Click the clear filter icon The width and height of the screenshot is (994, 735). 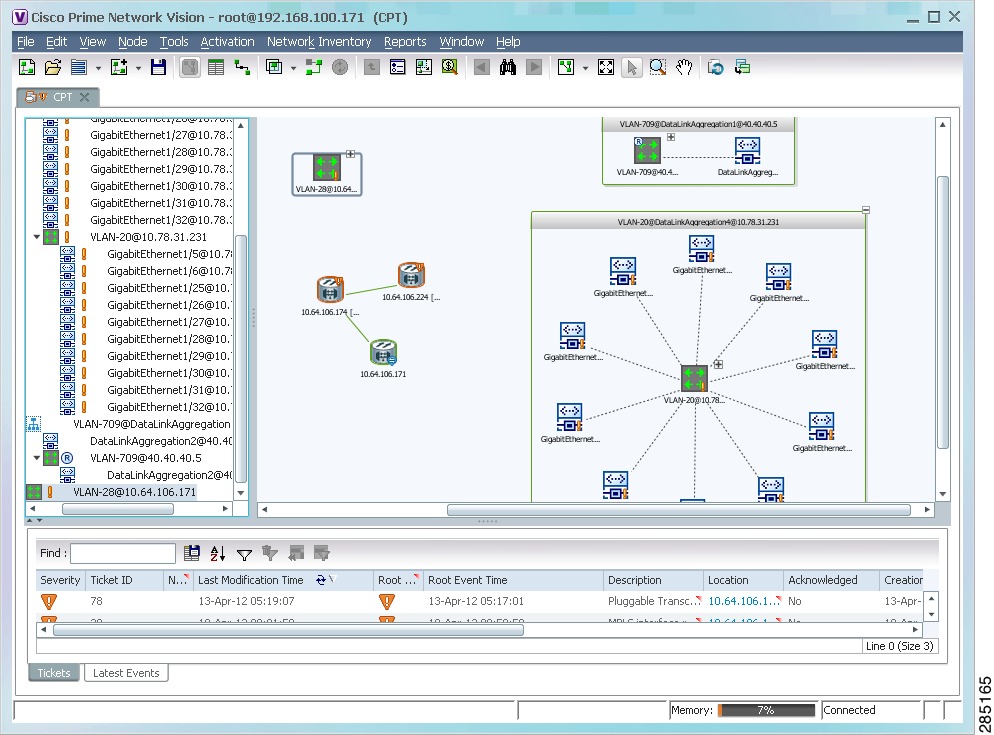coord(270,554)
